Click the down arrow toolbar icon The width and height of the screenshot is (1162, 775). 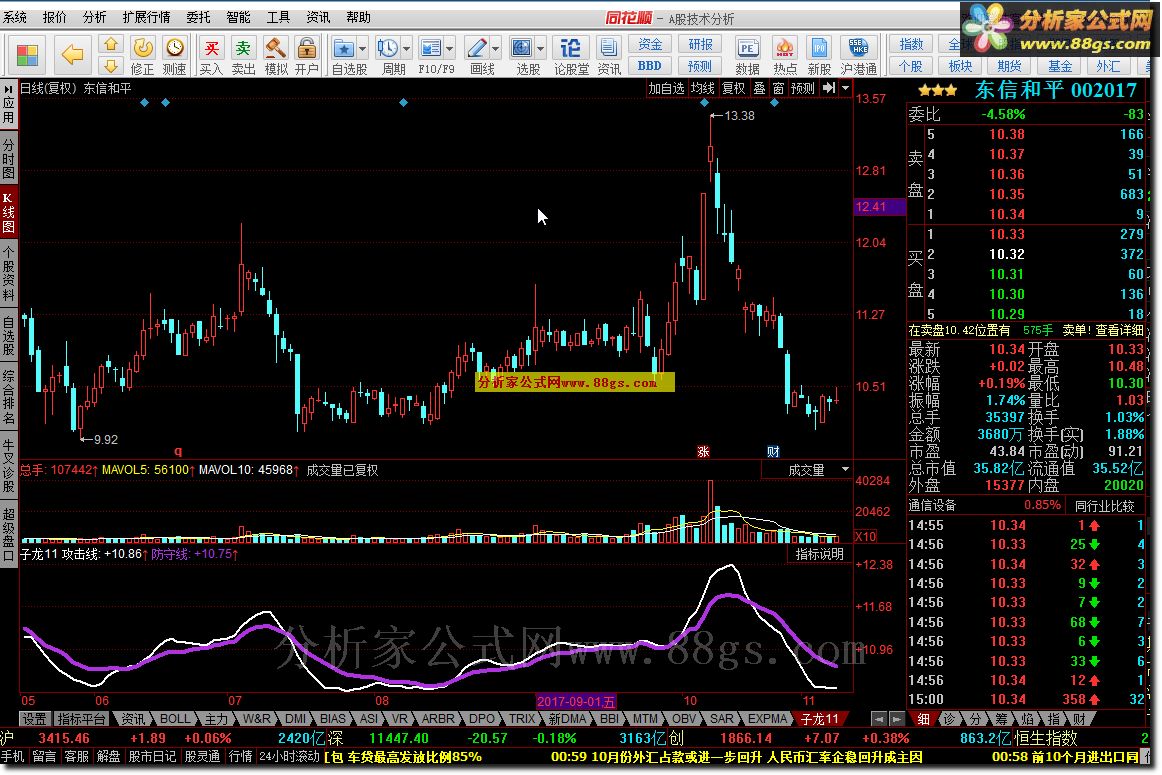pos(111,67)
